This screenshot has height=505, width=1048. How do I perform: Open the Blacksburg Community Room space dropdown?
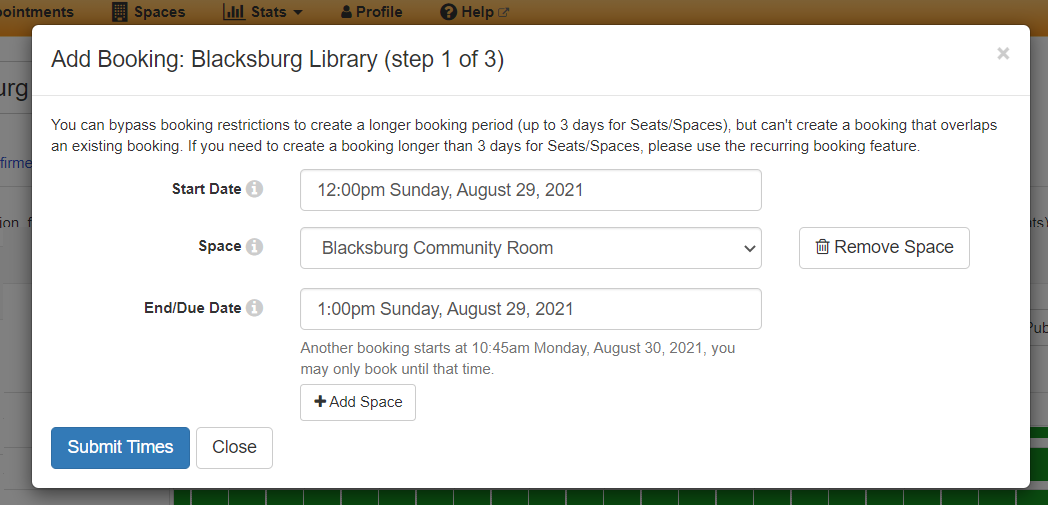point(531,248)
